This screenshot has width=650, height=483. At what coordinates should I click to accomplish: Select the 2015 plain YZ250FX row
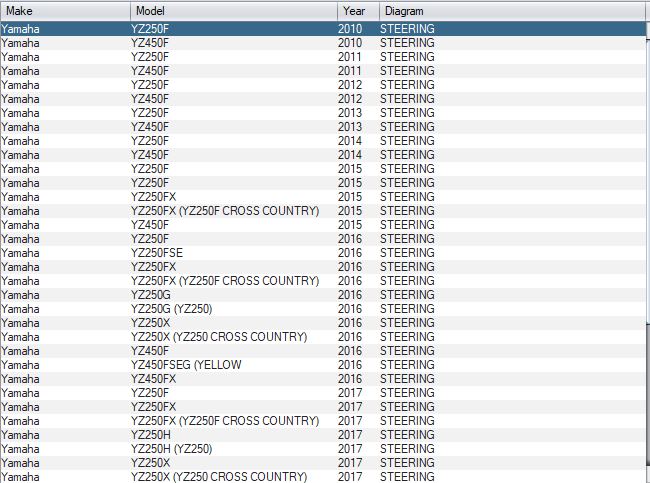pos(323,197)
